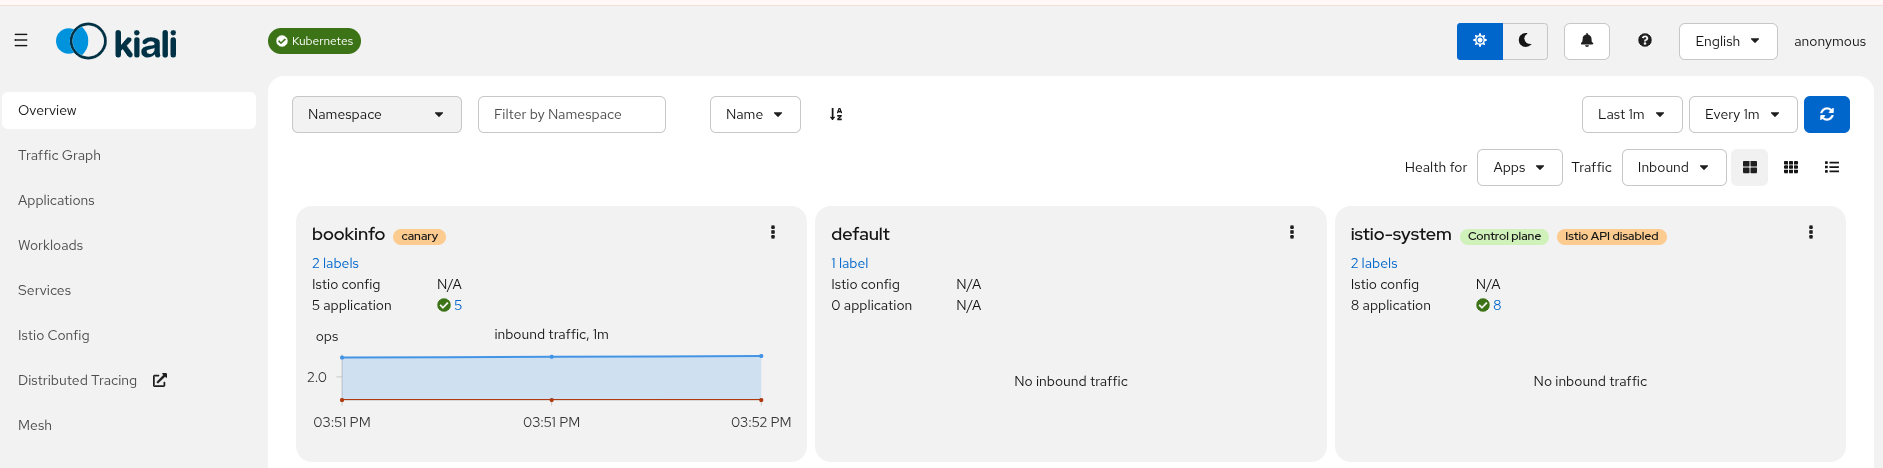Click the Filter by Namespace input field
Image resolution: width=1883 pixels, height=468 pixels.
[571, 114]
